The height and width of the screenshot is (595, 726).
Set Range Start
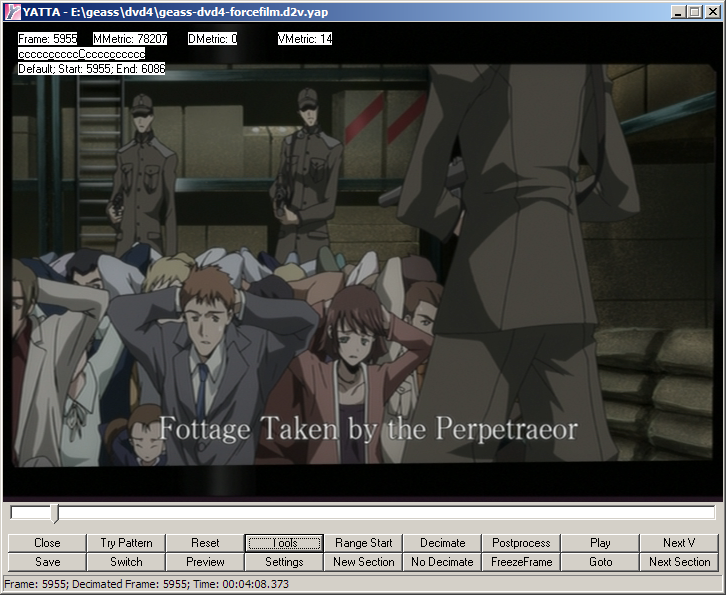[x=363, y=543]
